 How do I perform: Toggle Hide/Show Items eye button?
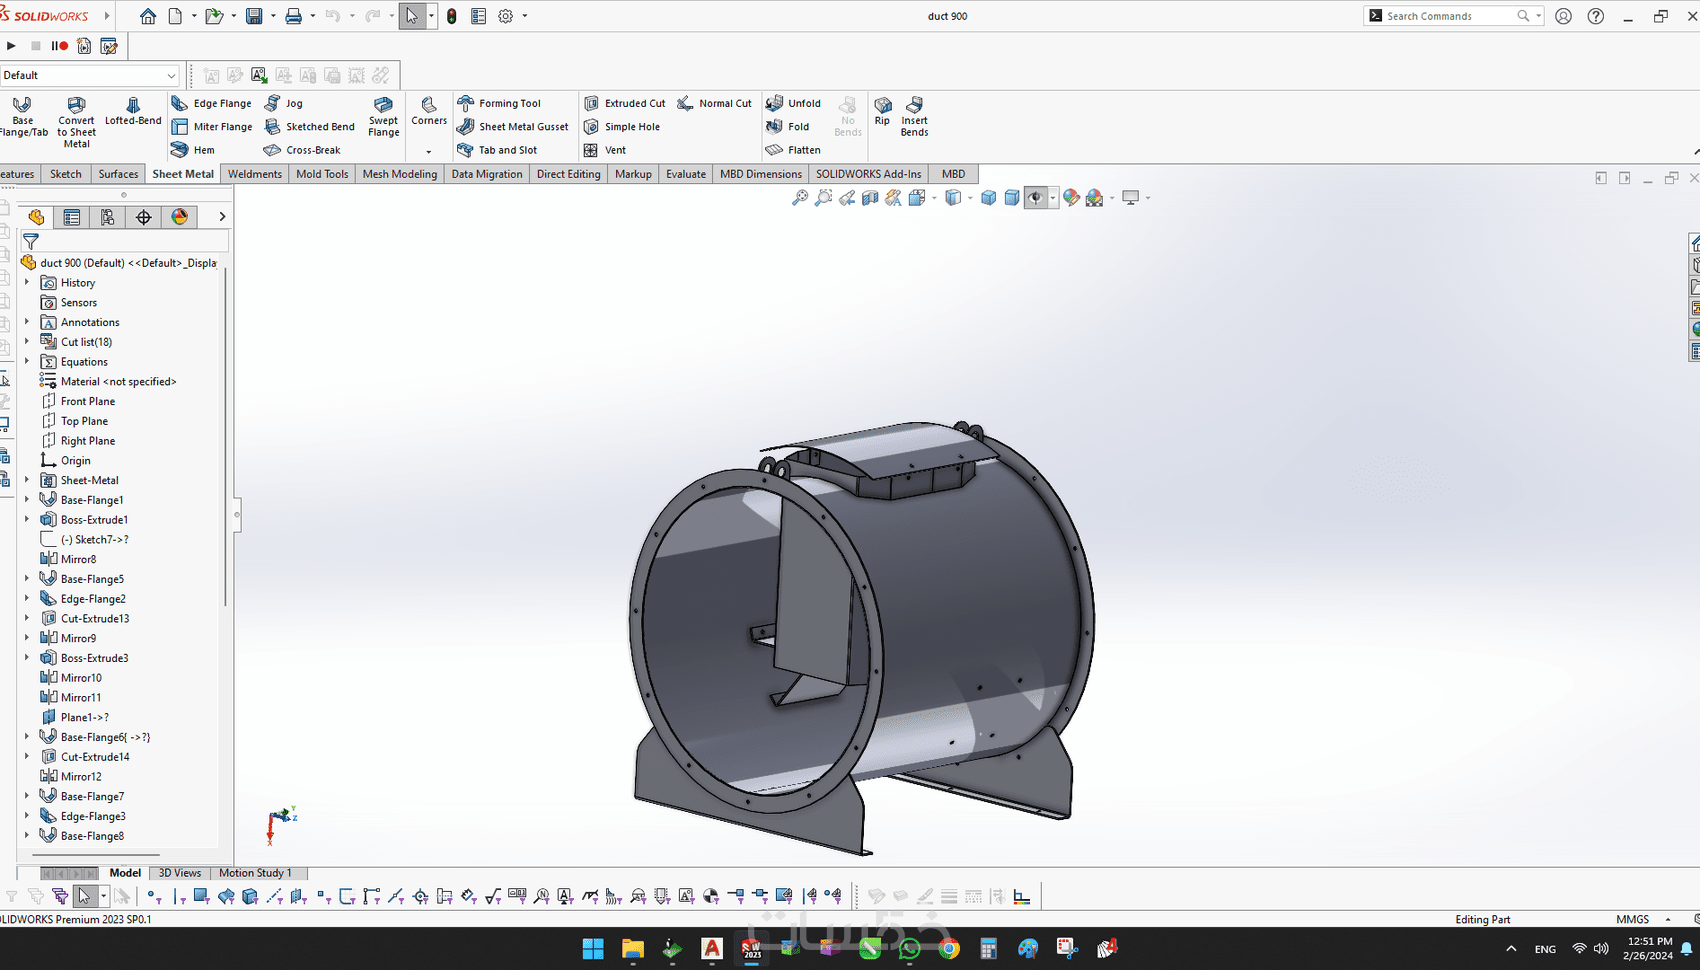pyautogui.click(x=1035, y=198)
